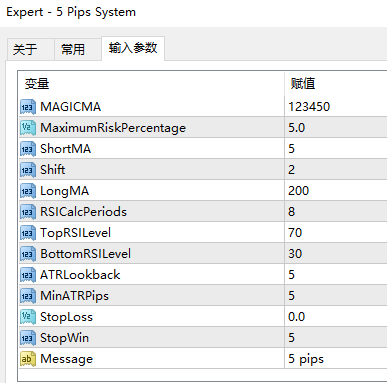Click the 变量 column header
Viewport: 387px width, 383px height.
152,84
